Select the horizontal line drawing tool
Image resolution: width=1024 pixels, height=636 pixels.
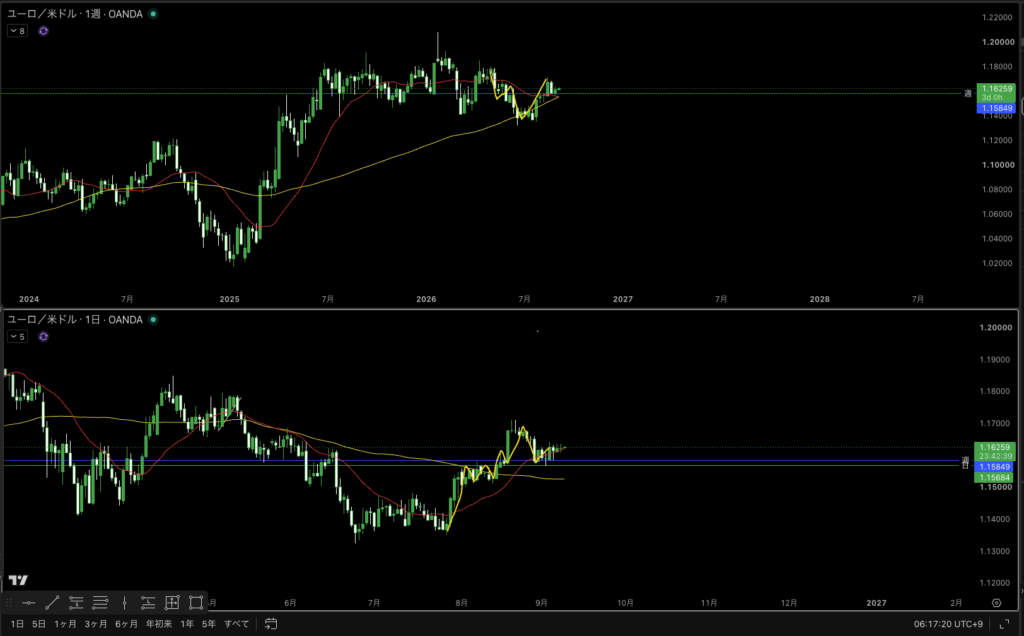point(28,603)
